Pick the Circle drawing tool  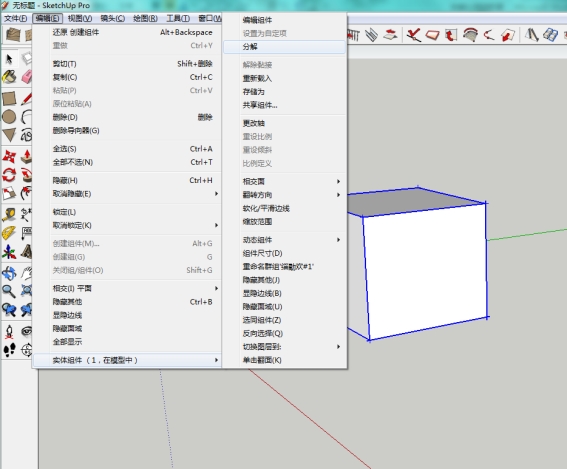tap(9, 117)
